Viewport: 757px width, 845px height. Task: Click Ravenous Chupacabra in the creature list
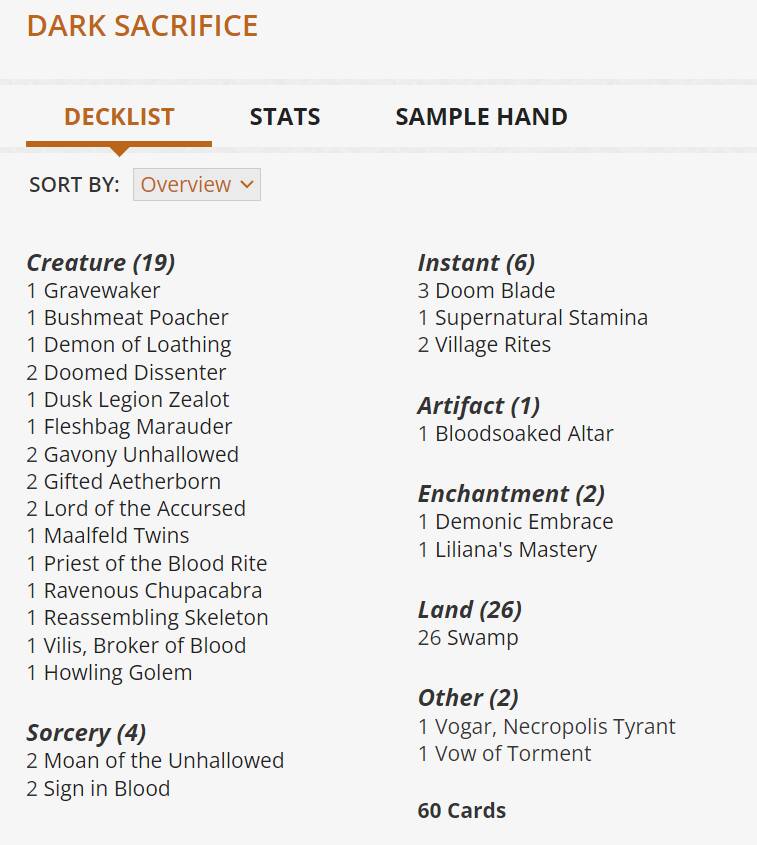[x=153, y=590]
